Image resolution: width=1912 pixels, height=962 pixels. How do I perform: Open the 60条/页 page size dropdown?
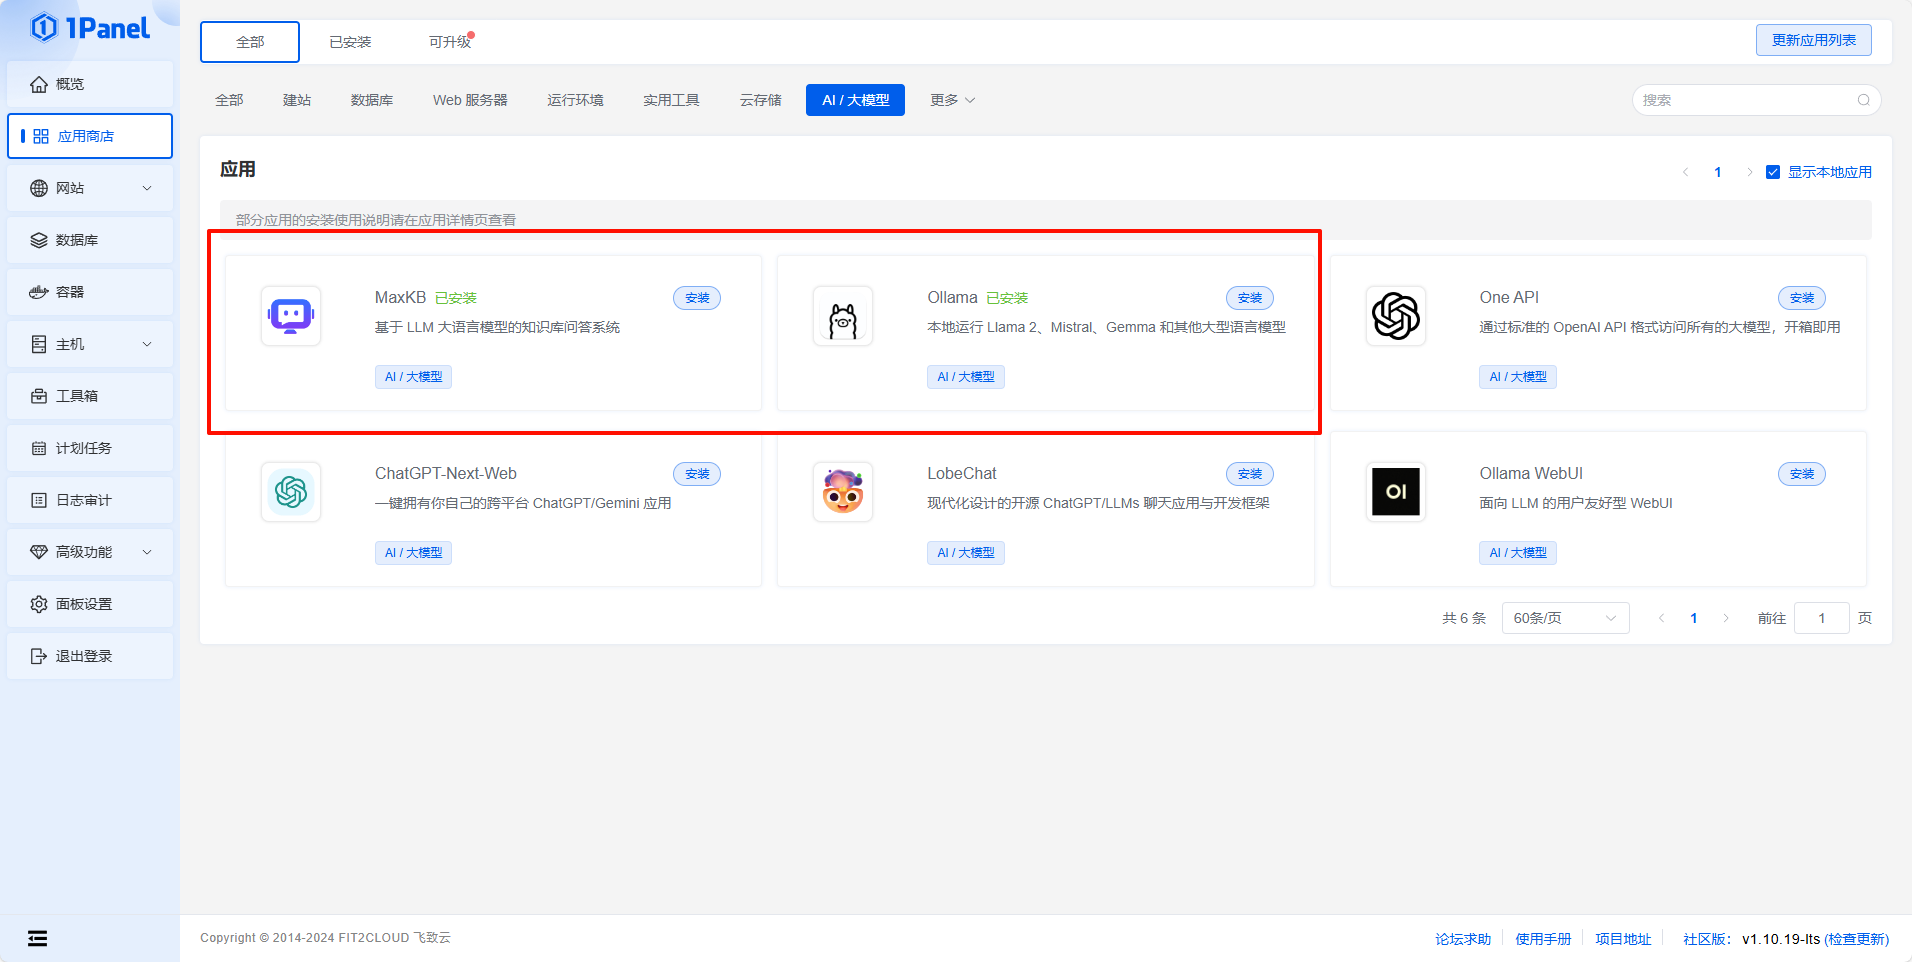[1565, 618]
